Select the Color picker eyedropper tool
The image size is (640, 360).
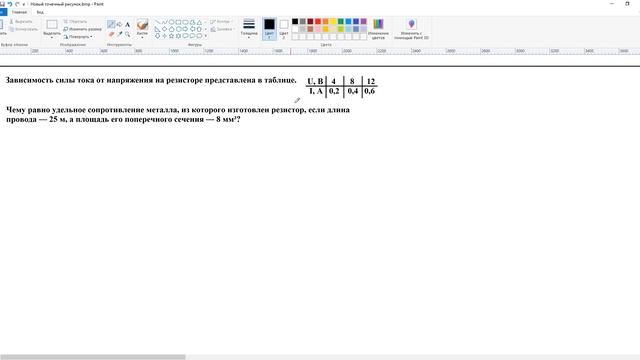(x=120, y=34)
